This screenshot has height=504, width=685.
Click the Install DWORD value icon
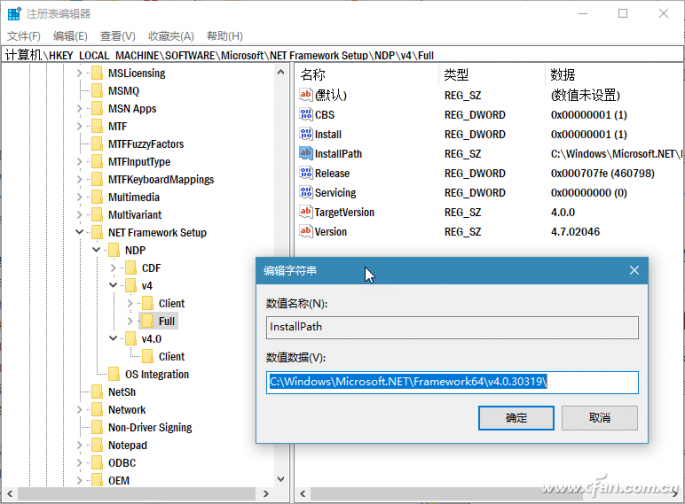306,134
